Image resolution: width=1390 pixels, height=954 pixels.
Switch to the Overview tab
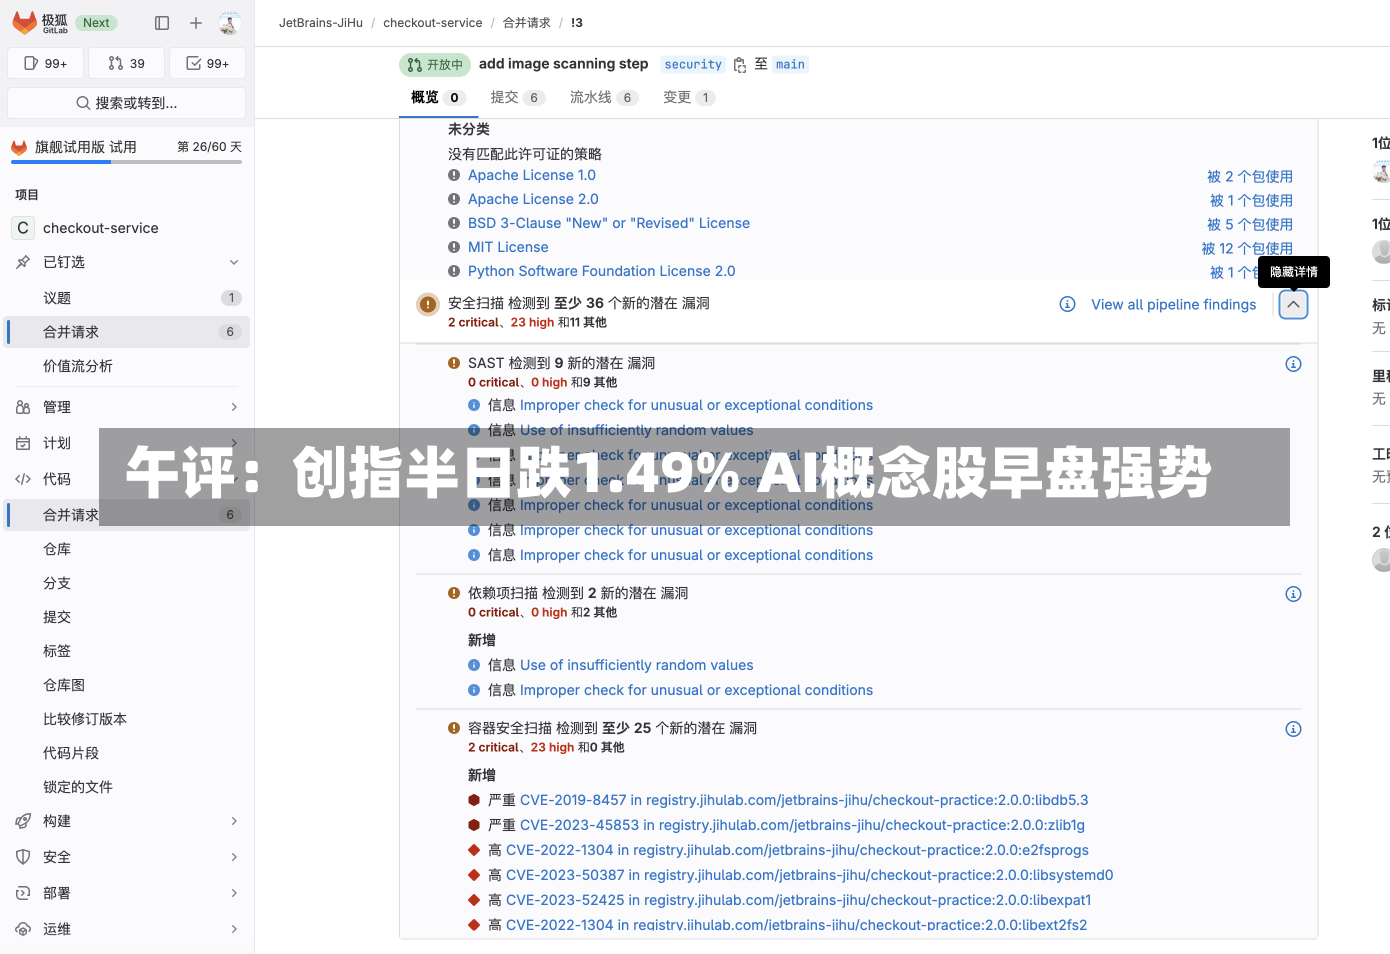pos(436,97)
